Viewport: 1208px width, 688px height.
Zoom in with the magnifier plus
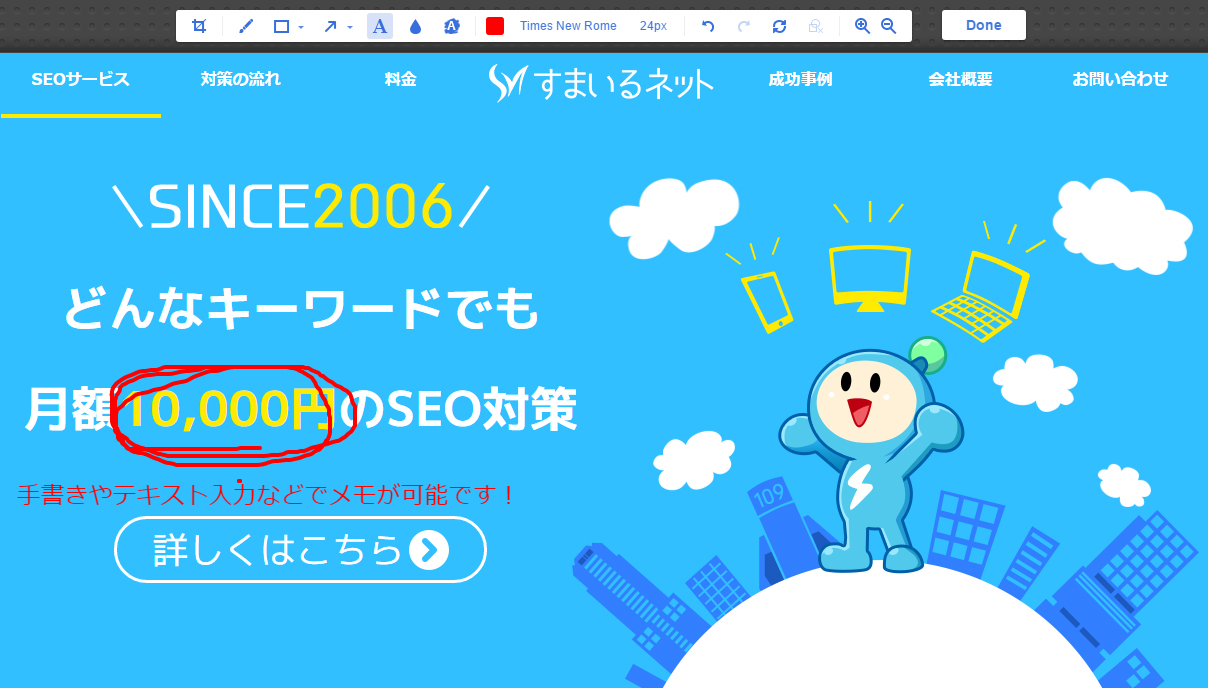862,26
